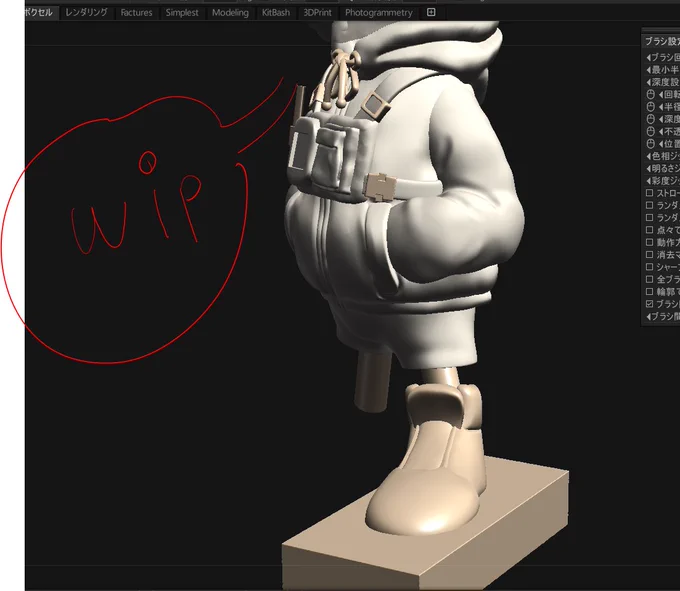
Task: Switch to the Photogrammetry tab
Action: click(379, 13)
